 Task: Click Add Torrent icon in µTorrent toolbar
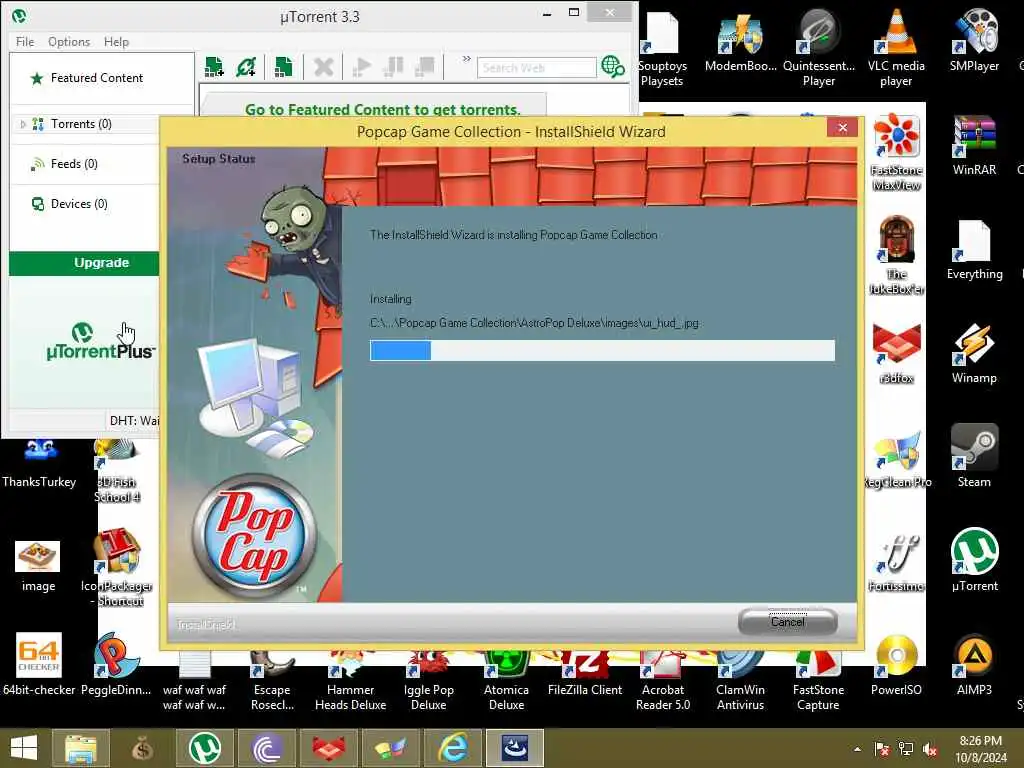pyautogui.click(x=214, y=67)
